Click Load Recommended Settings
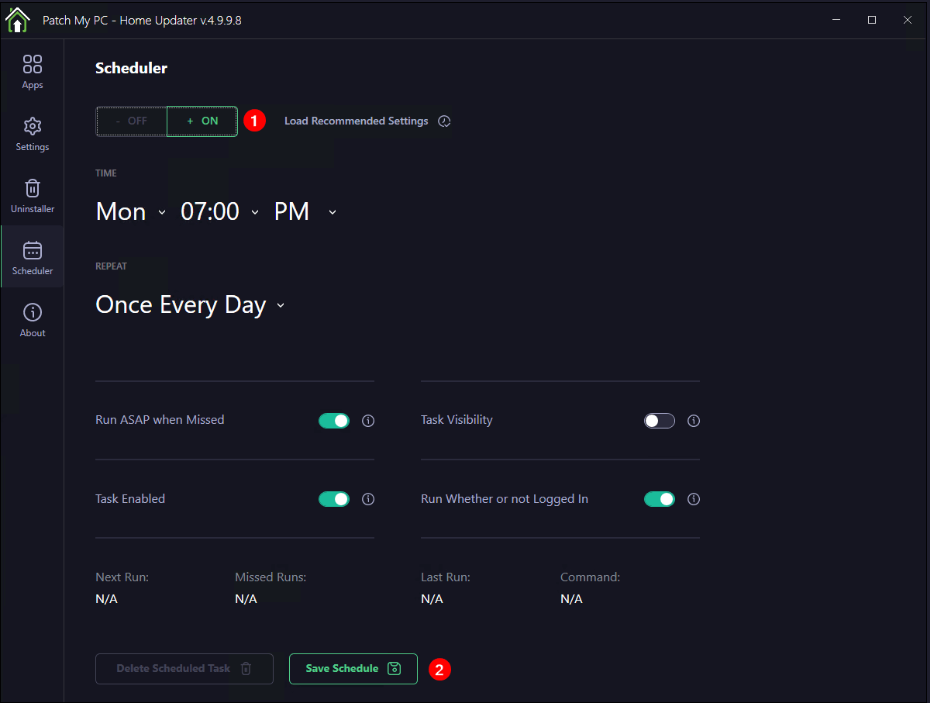 pyautogui.click(x=356, y=121)
